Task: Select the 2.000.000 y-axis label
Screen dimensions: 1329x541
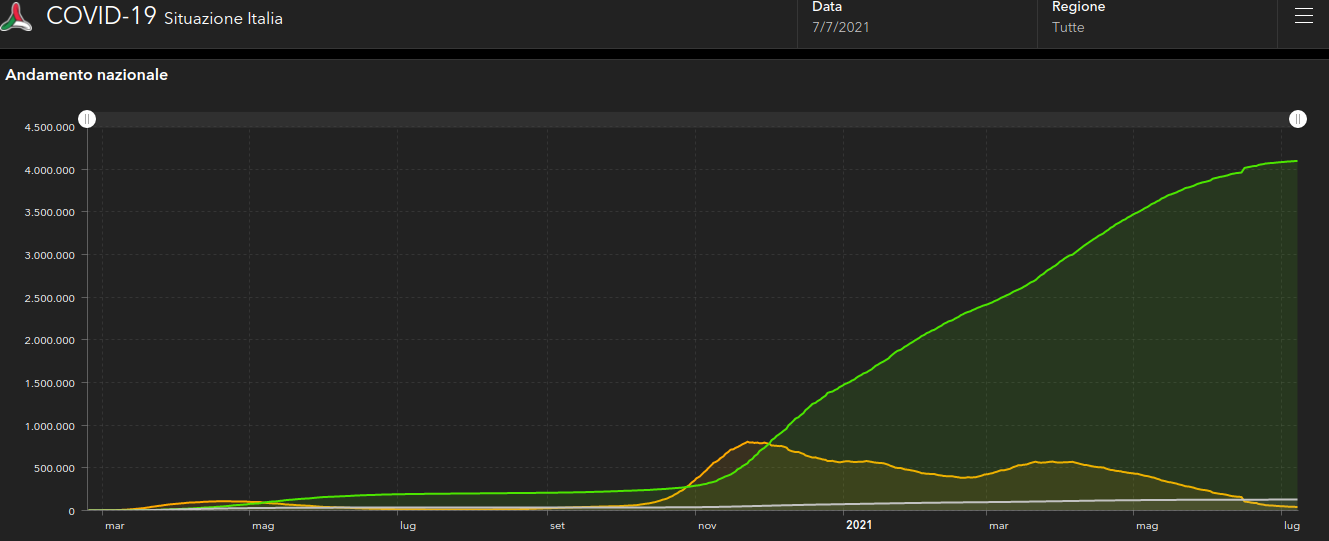Action: [x=49, y=341]
